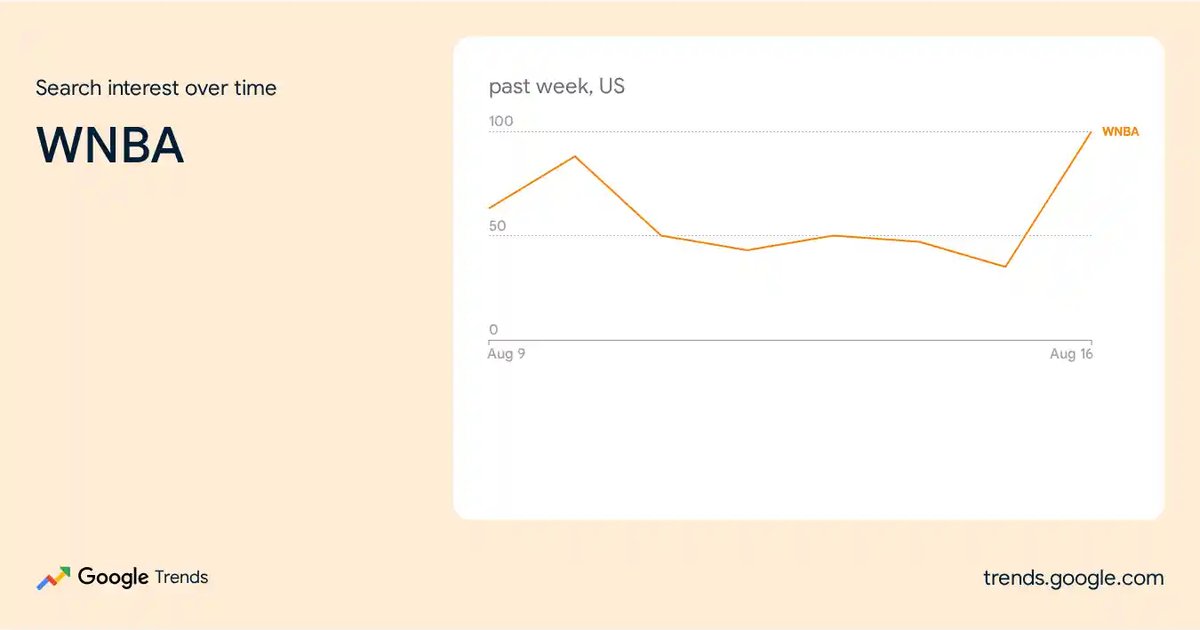
Task: Click the Aug 9 axis label
Action: 506,354
